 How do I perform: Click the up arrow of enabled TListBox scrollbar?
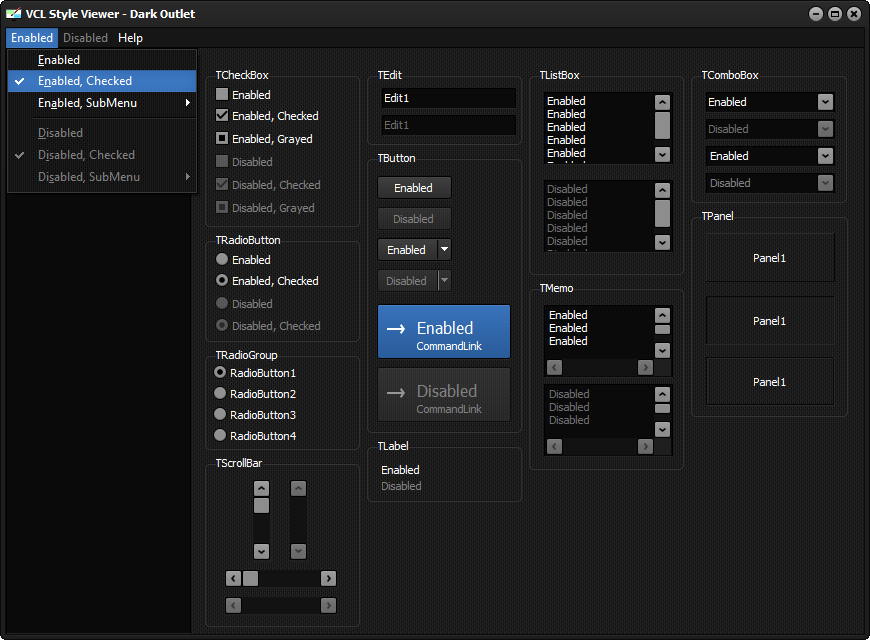[x=662, y=102]
